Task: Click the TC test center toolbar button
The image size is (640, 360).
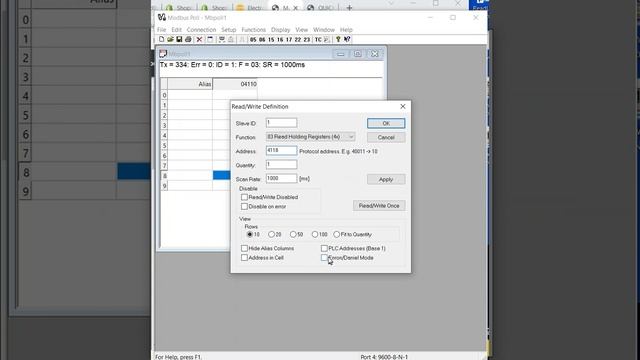Action: [318, 40]
